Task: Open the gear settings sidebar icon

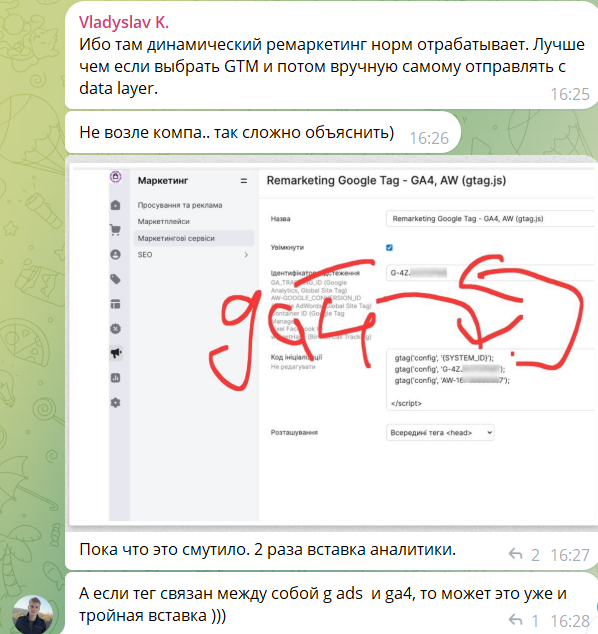Action: click(x=116, y=403)
